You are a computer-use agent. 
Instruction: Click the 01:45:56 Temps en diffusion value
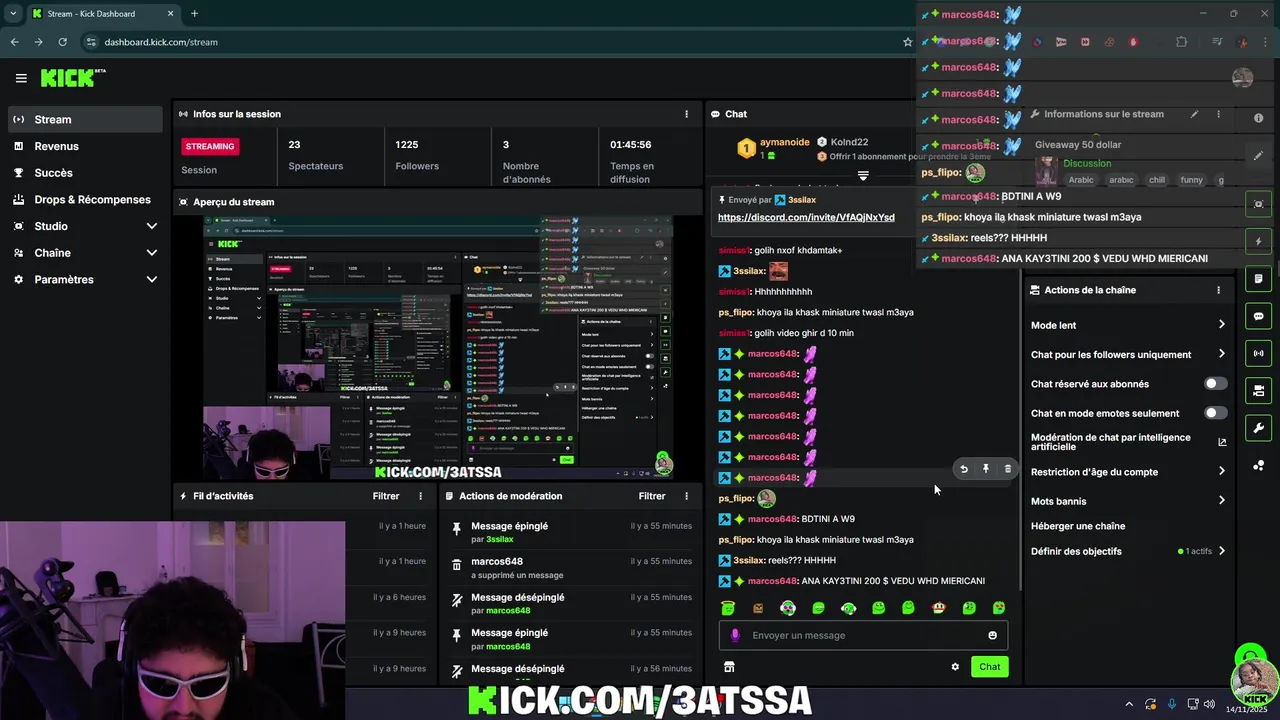631,145
